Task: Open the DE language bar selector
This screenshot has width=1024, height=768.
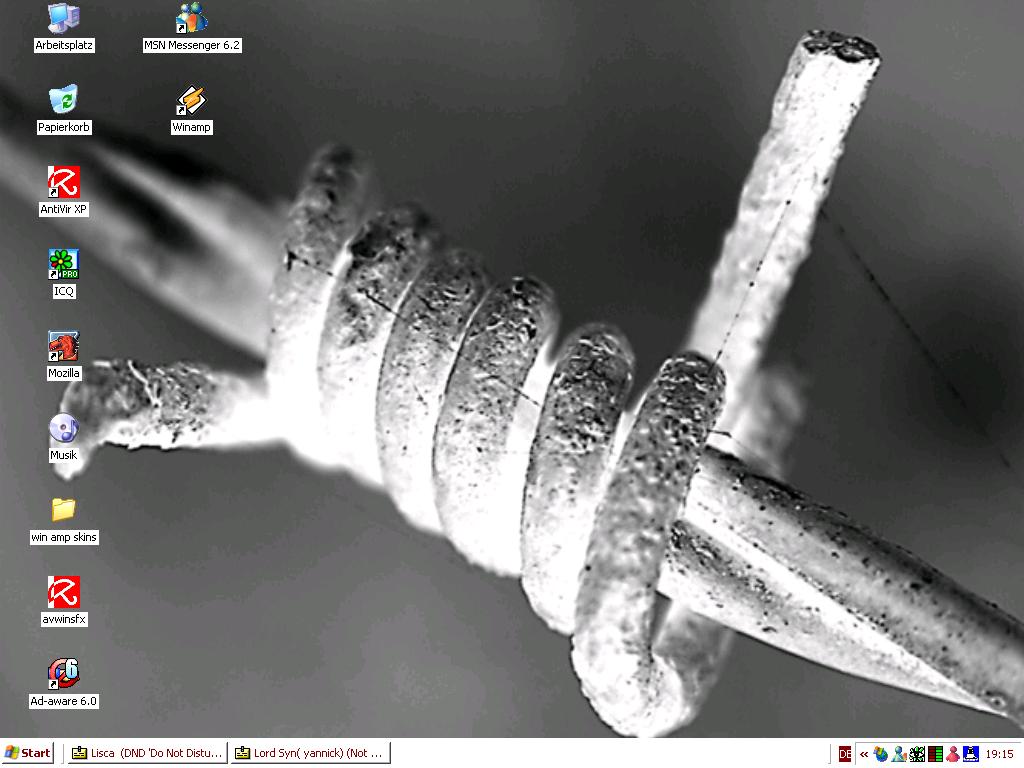Action: tap(845, 753)
